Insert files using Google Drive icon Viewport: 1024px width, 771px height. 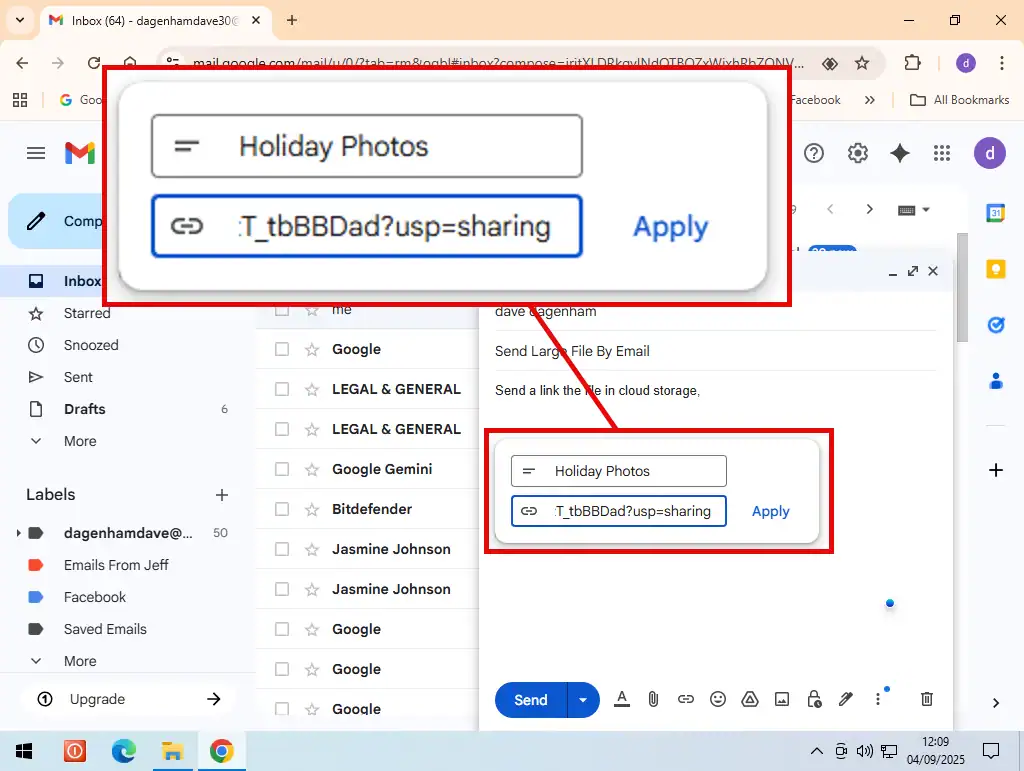pos(749,699)
